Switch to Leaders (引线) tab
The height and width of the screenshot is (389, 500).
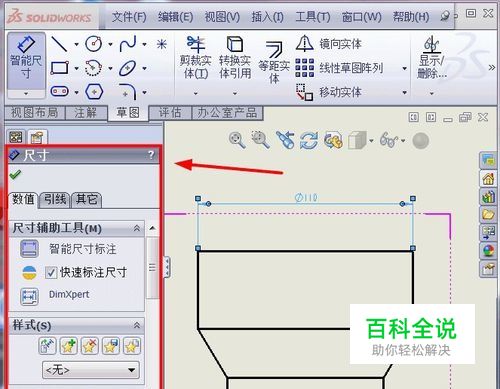(x=55, y=200)
